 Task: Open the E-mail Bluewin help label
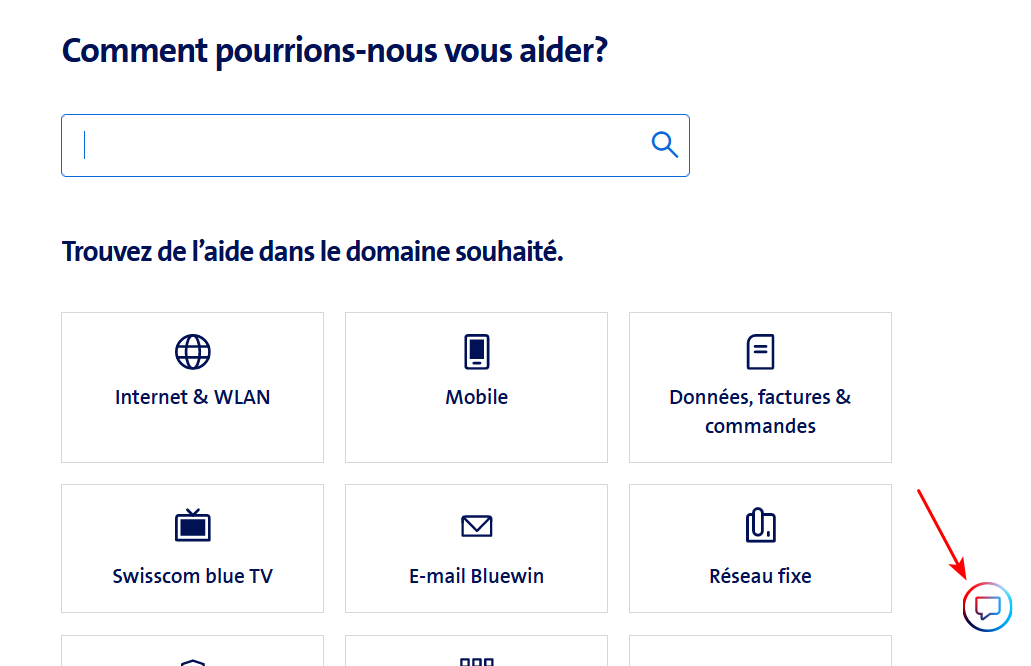coord(476,576)
